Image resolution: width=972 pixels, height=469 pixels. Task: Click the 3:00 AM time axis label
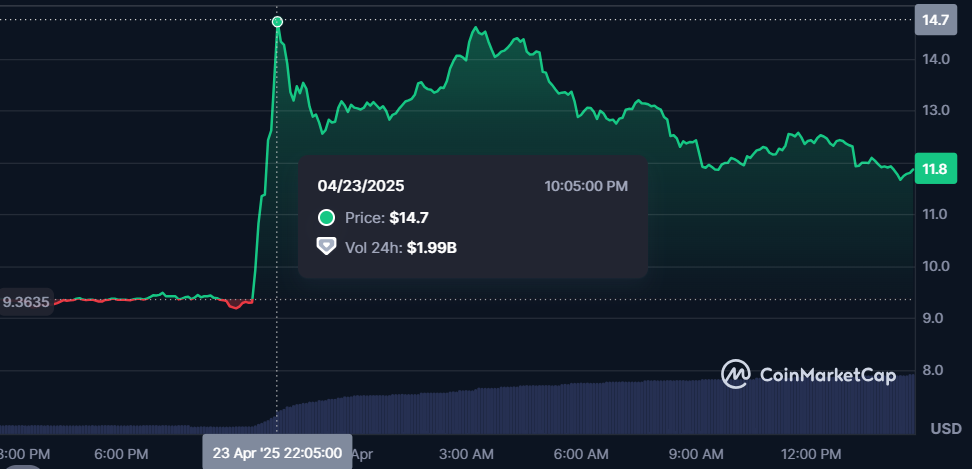tap(468, 453)
